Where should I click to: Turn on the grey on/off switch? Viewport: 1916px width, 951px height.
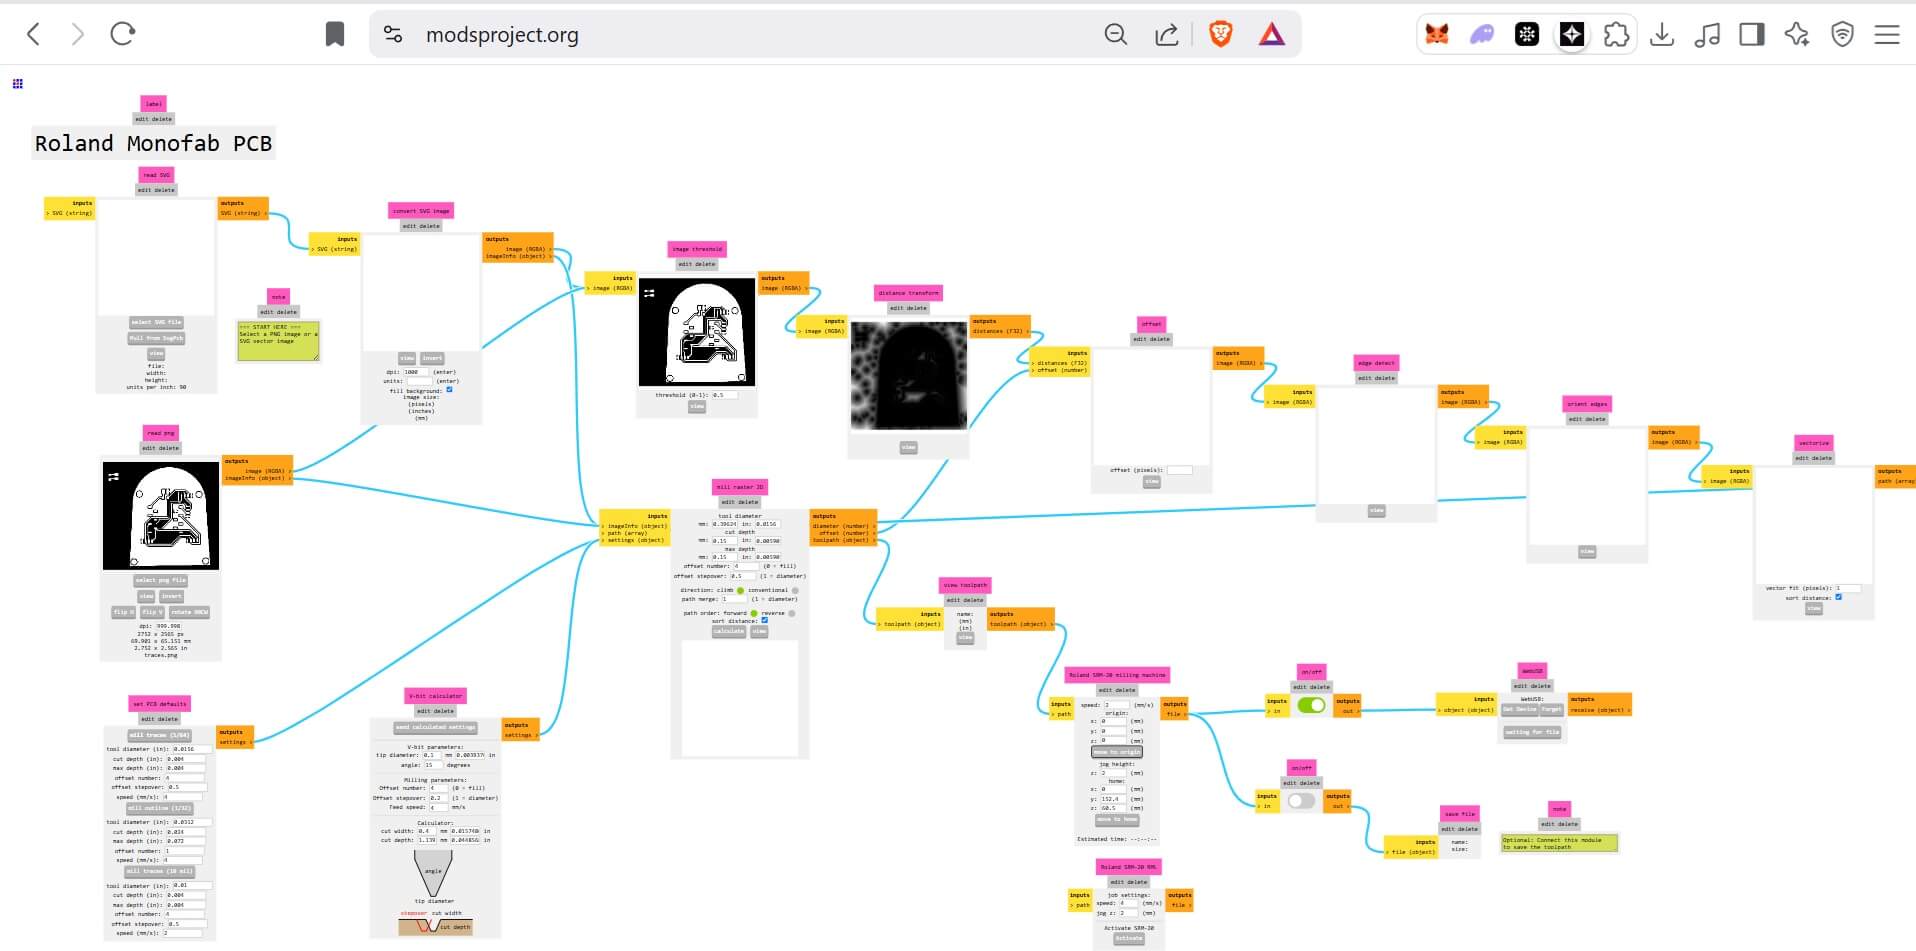pos(1301,801)
